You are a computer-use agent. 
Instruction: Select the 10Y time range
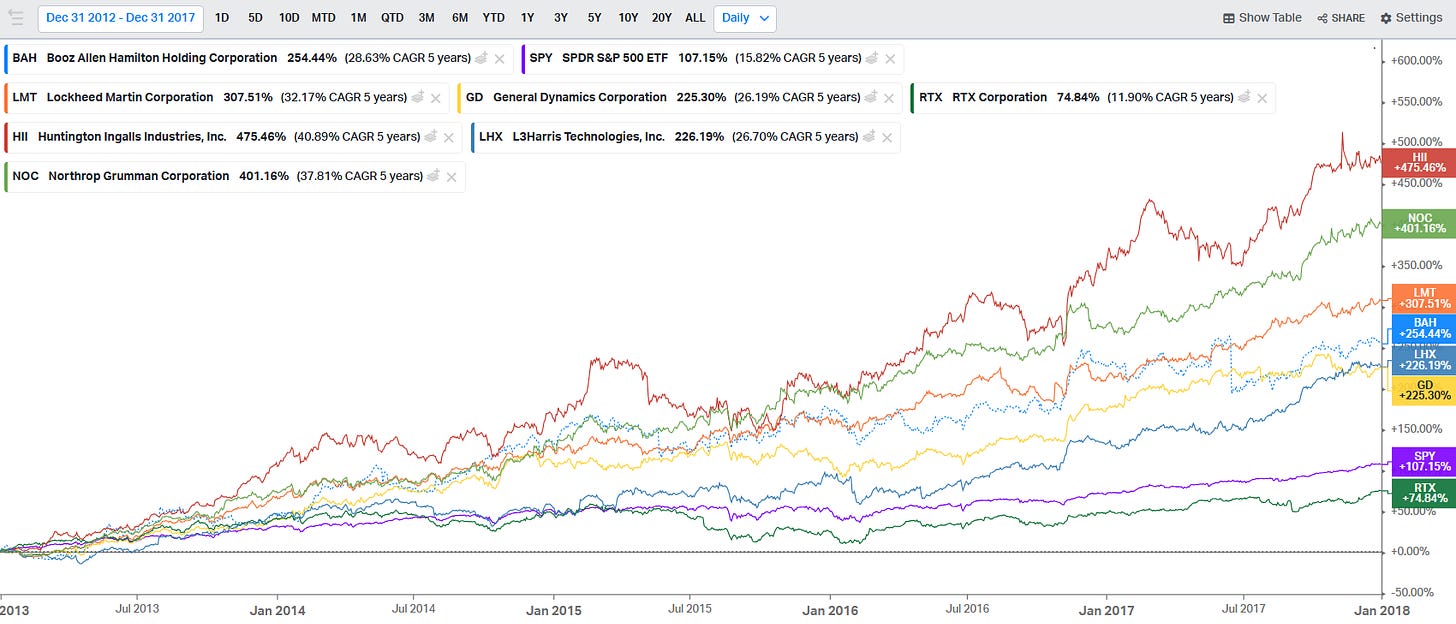click(628, 18)
